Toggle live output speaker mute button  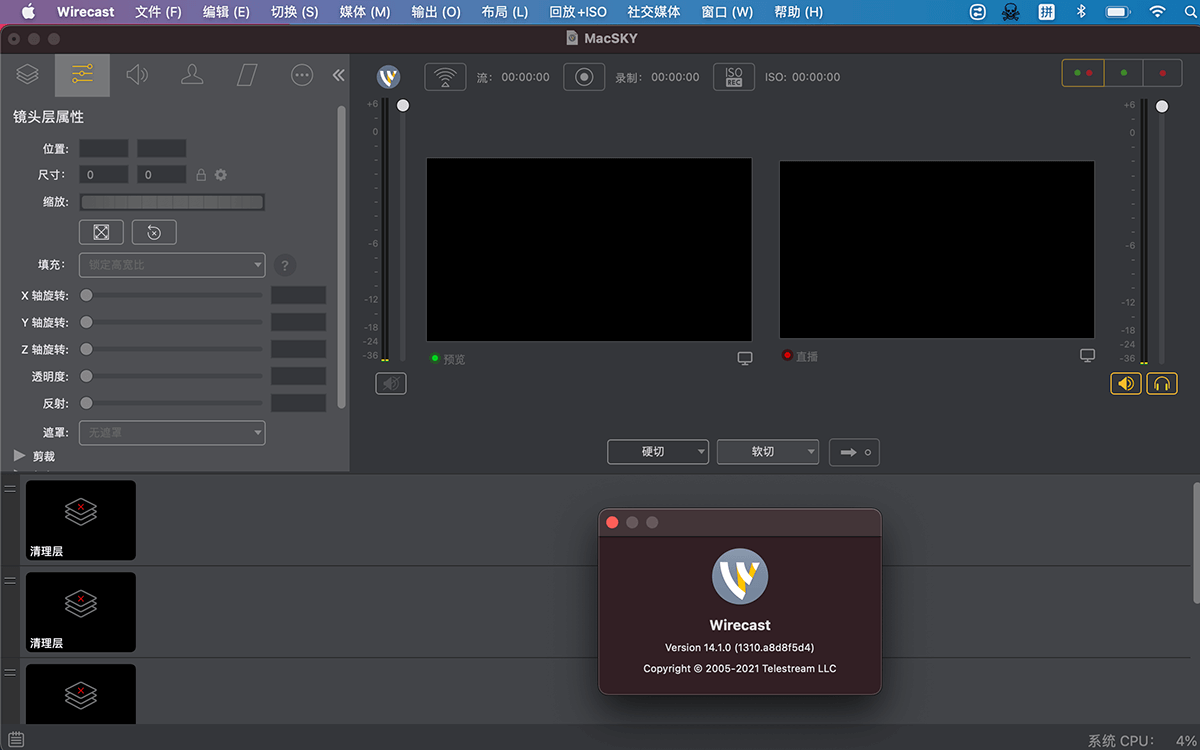pos(1126,383)
